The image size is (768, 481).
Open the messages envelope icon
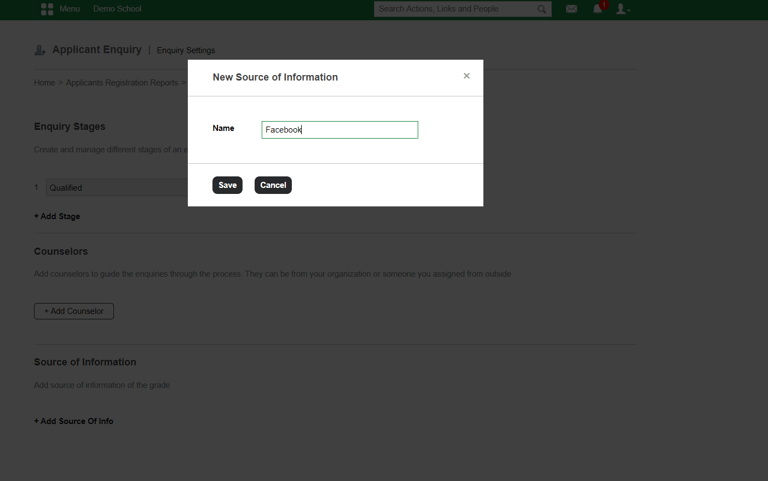coord(571,9)
